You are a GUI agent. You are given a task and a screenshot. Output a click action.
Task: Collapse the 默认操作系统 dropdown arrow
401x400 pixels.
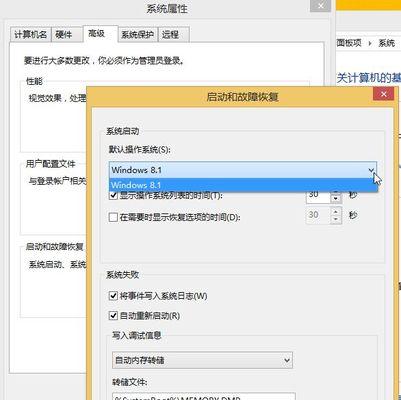tap(371, 170)
